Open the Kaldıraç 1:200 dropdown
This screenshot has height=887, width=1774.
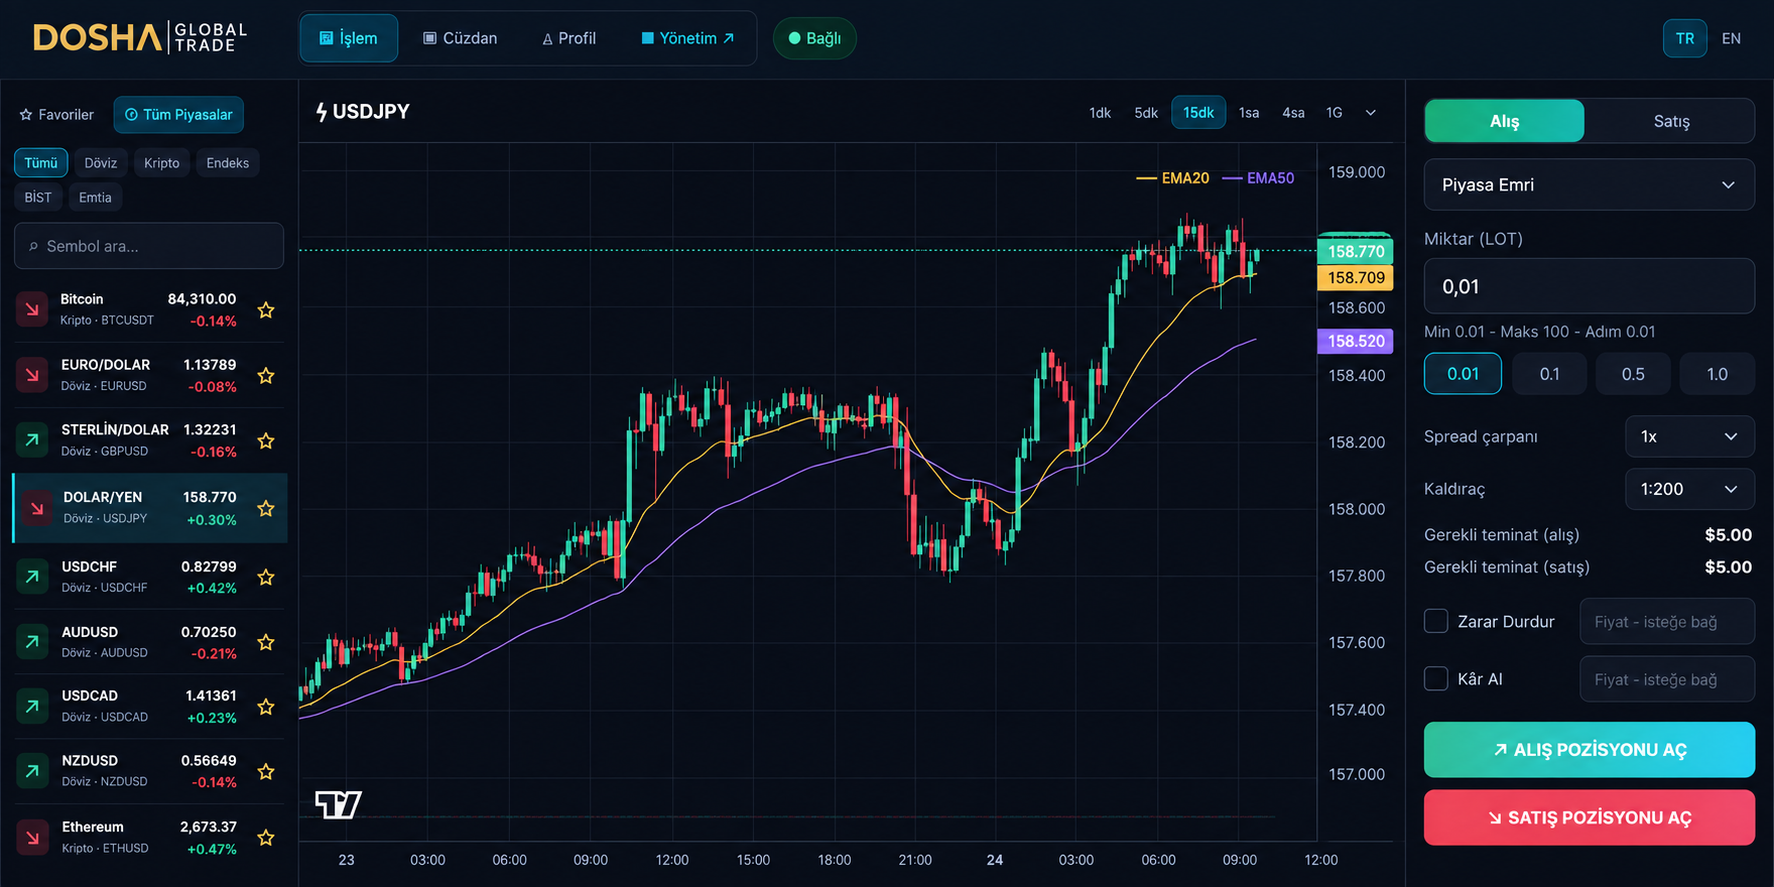tap(1690, 489)
